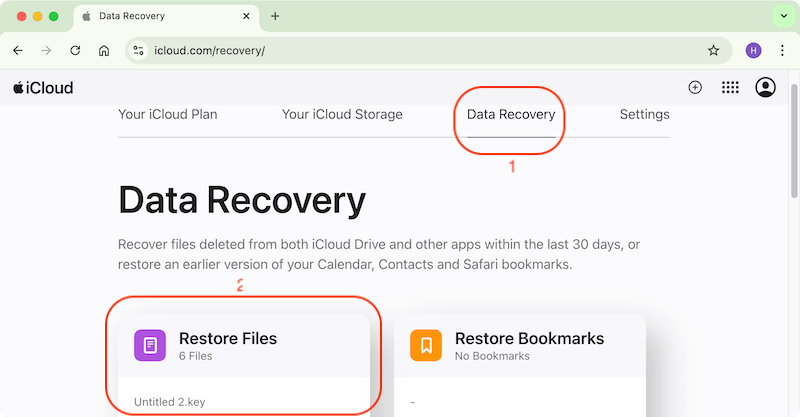Click the browser back arrow
This screenshot has width=800, height=417.
click(x=18, y=50)
